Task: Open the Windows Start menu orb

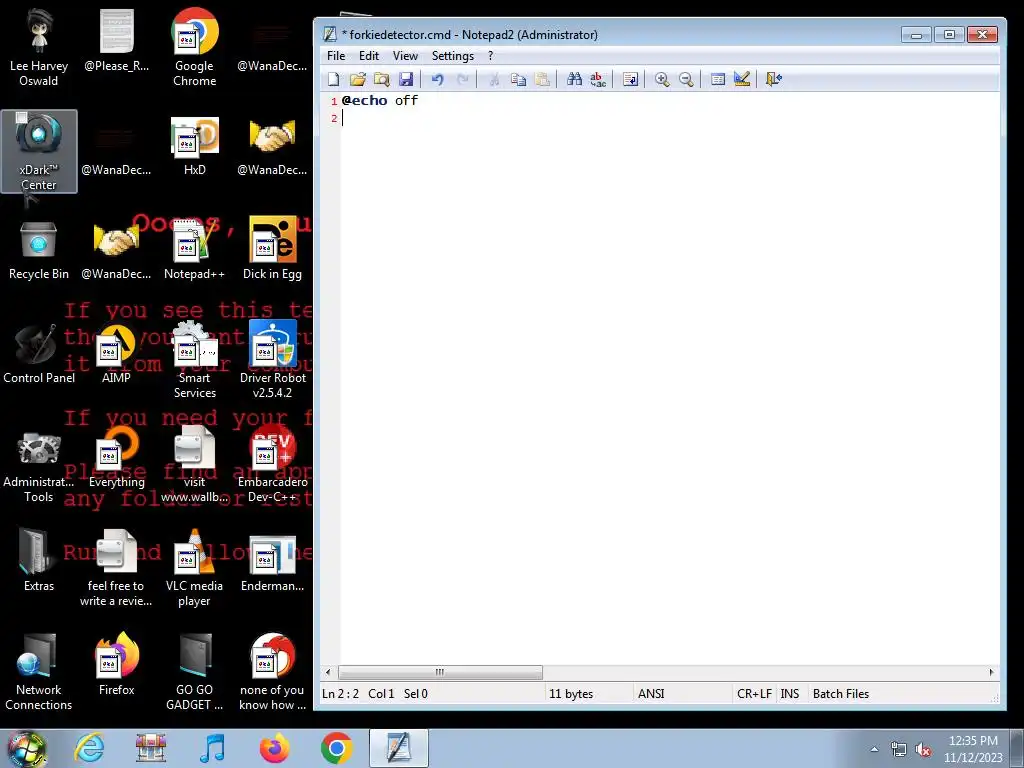Action: click(x=27, y=749)
